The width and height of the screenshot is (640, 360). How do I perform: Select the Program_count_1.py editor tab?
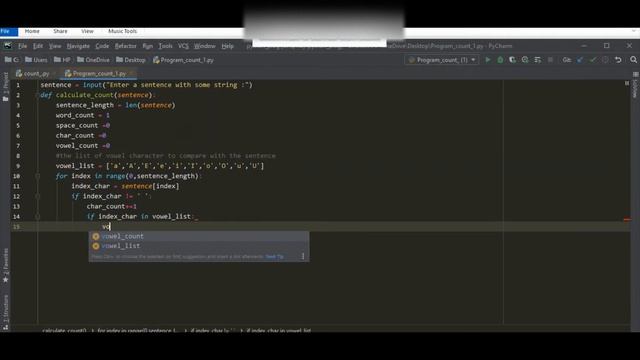(x=98, y=73)
